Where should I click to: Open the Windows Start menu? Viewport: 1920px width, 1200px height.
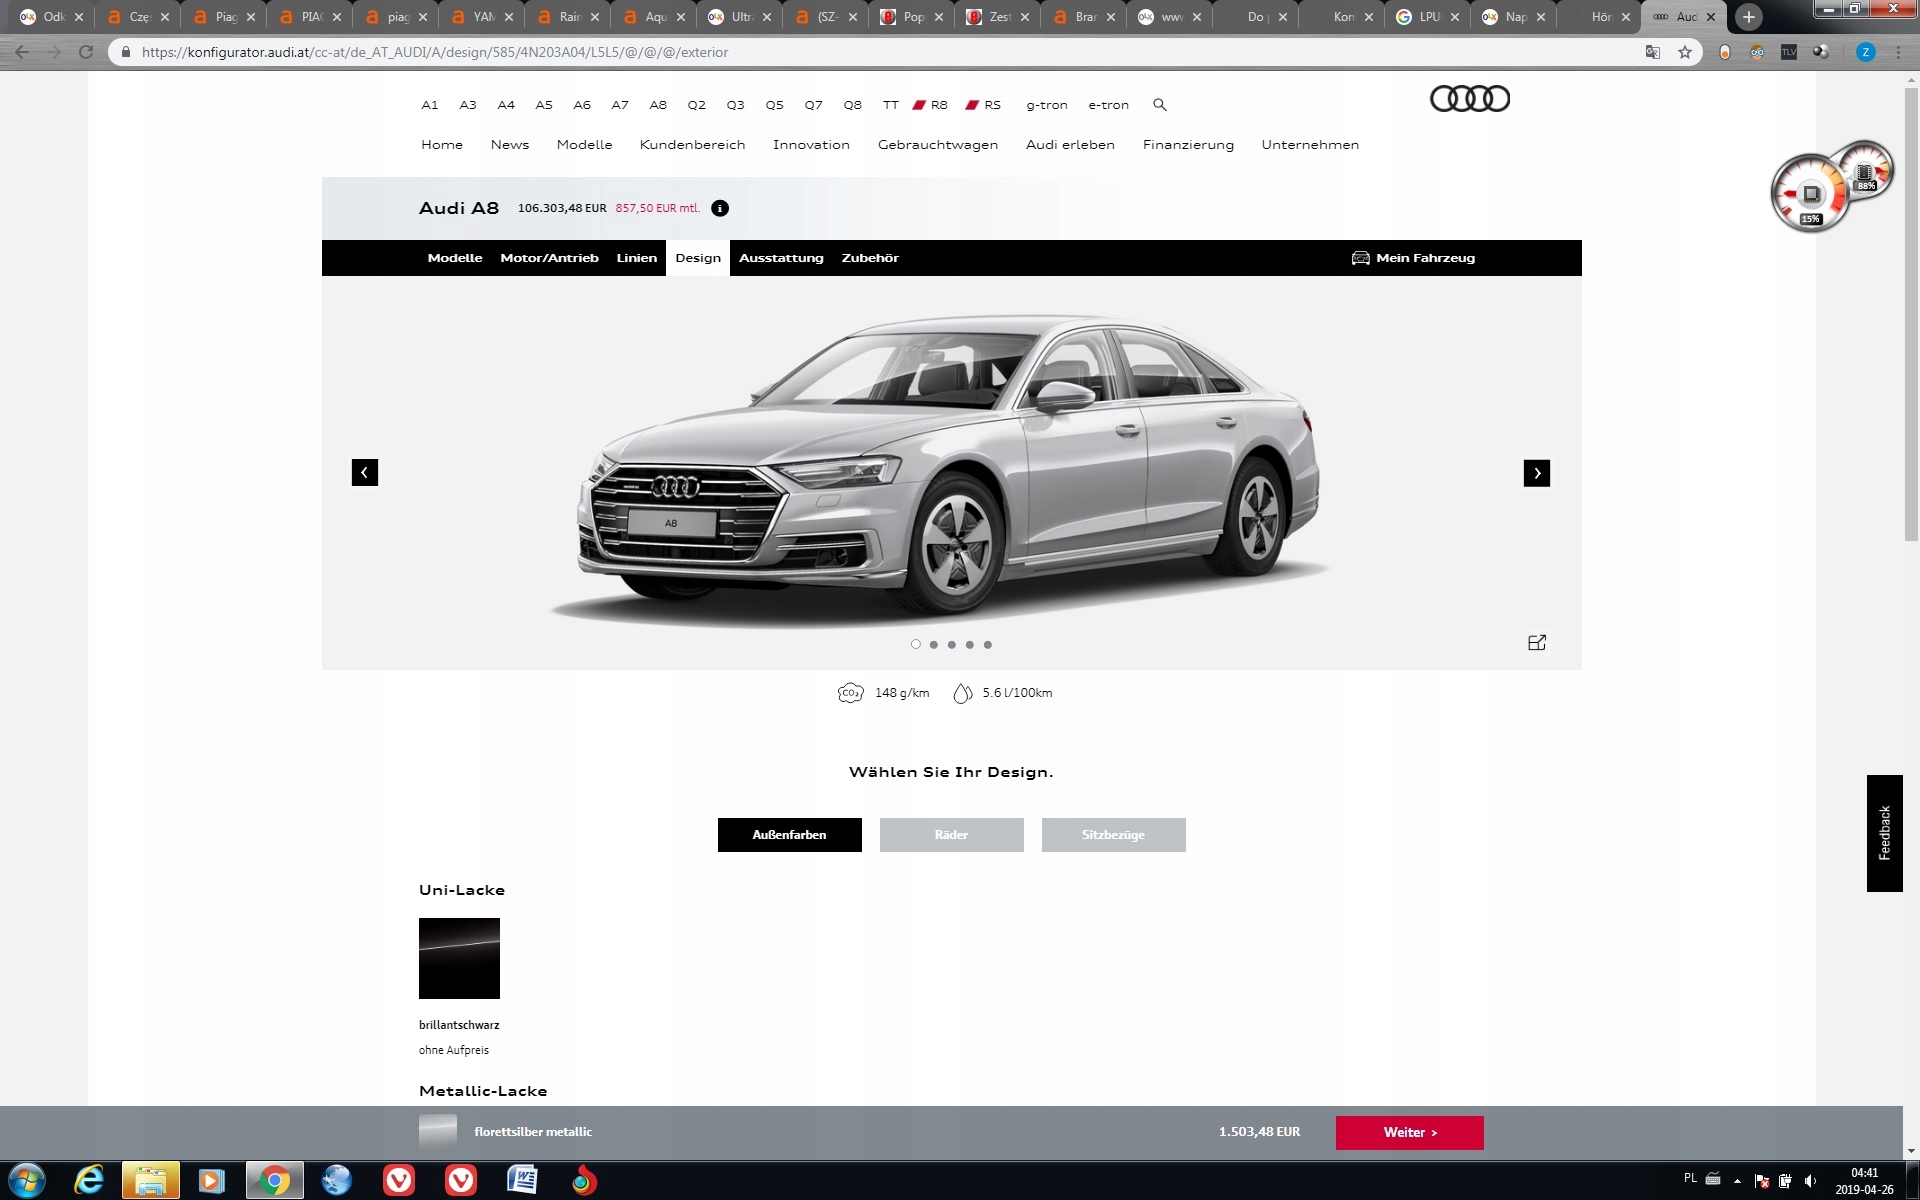27,1181
